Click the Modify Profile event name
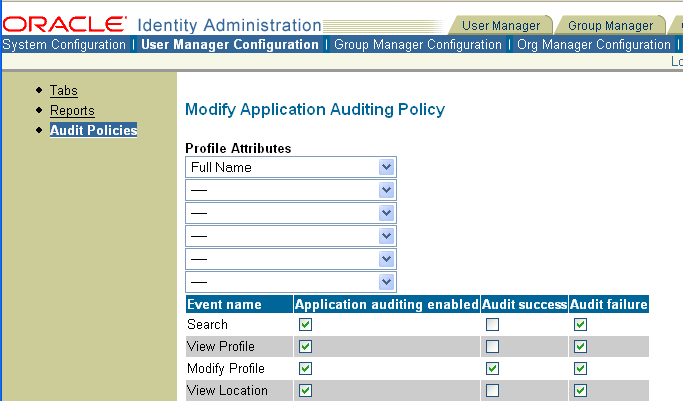The height and width of the screenshot is (401, 683). pyautogui.click(x=226, y=369)
